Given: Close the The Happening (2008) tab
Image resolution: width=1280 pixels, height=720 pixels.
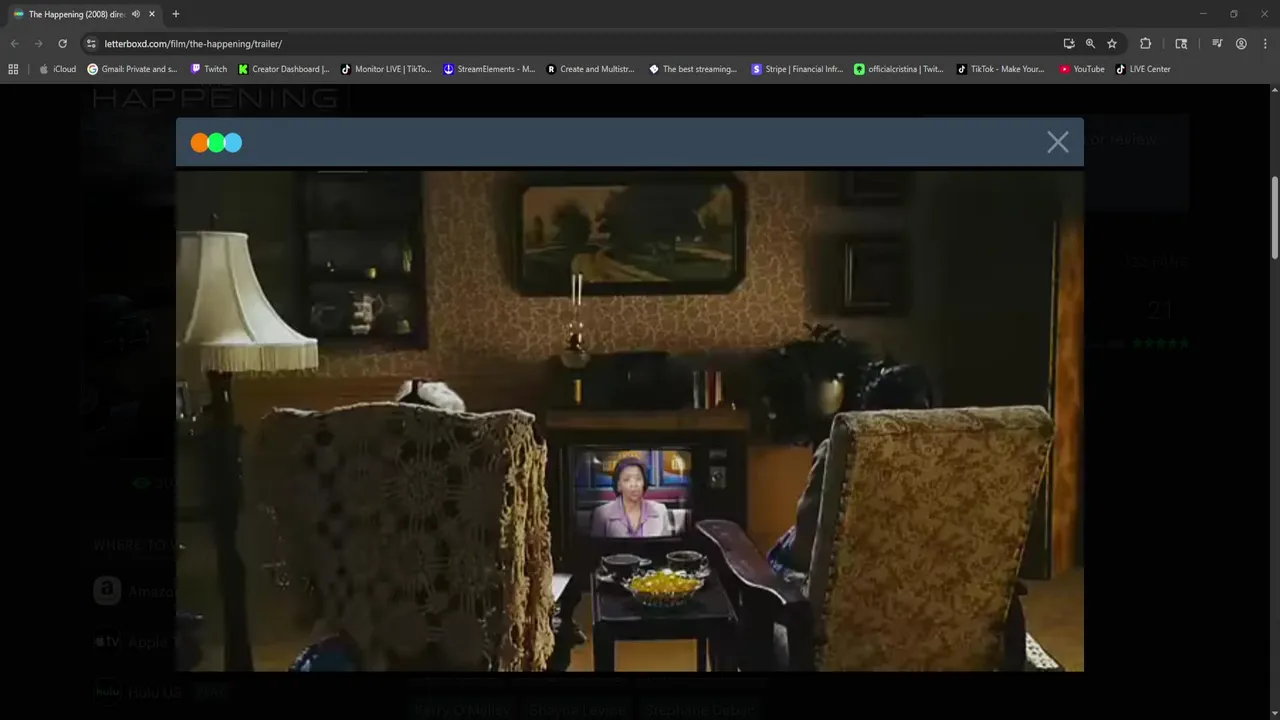Looking at the screenshot, I should pyautogui.click(x=152, y=14).
